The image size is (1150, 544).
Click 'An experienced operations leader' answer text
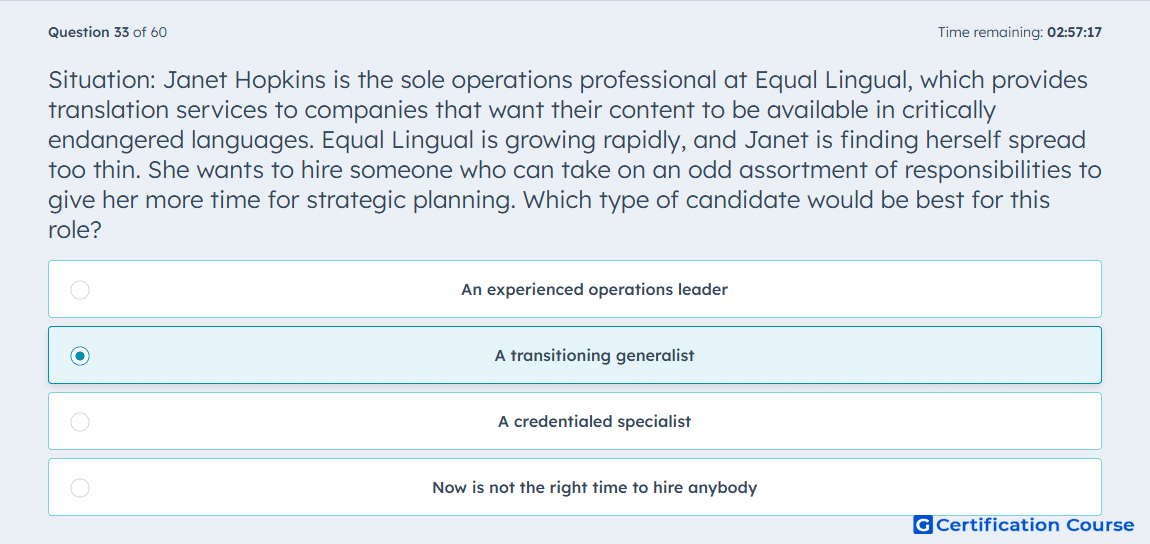pyautogui.click(x=594, y=290)
